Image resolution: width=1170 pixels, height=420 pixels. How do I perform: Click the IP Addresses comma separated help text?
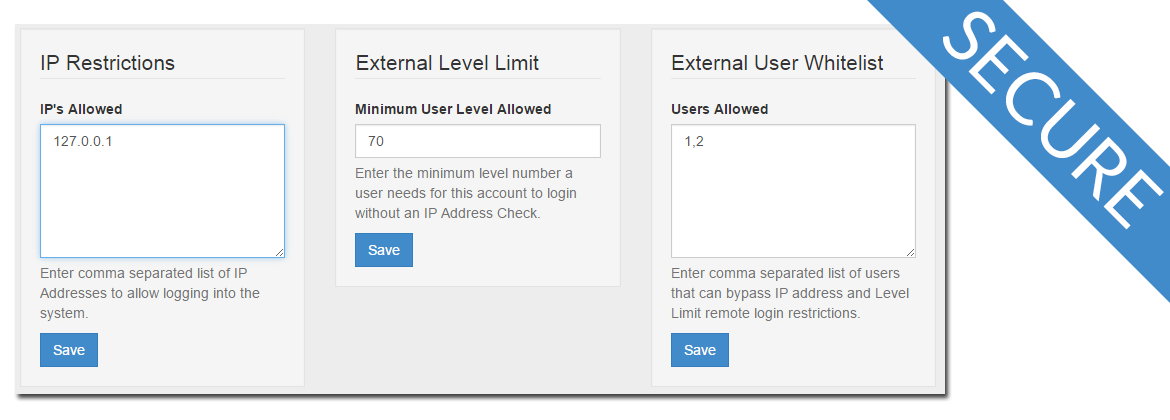(150, 293)
